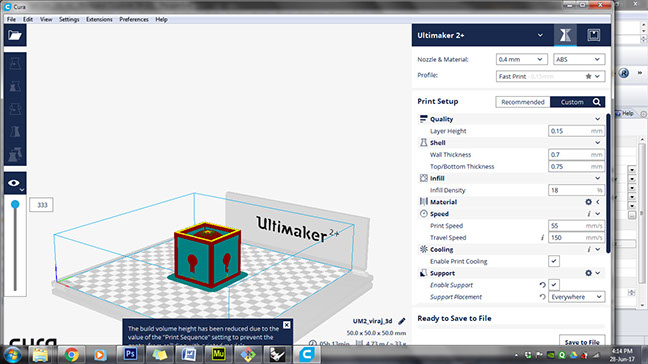This screenshot has width=648, height=364.
Task: Switch to Recommended print setup
Action: (x=523, y=102)
